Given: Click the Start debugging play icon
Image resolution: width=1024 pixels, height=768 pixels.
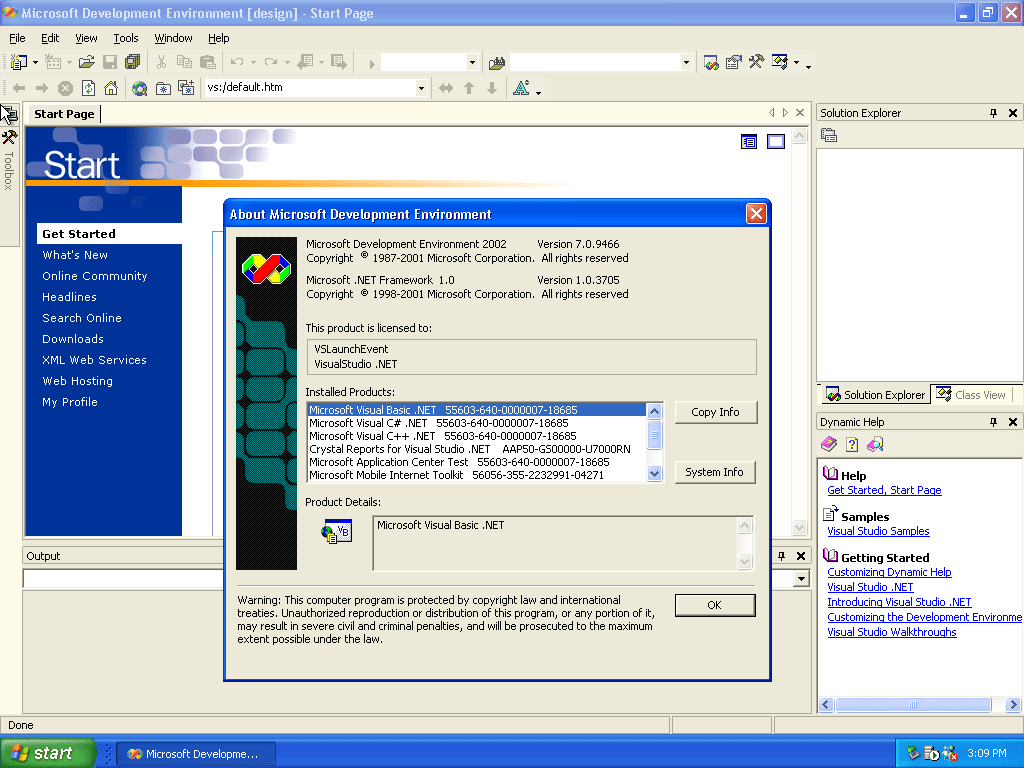Looking at the screenshot, I should [x=372, y=63].
